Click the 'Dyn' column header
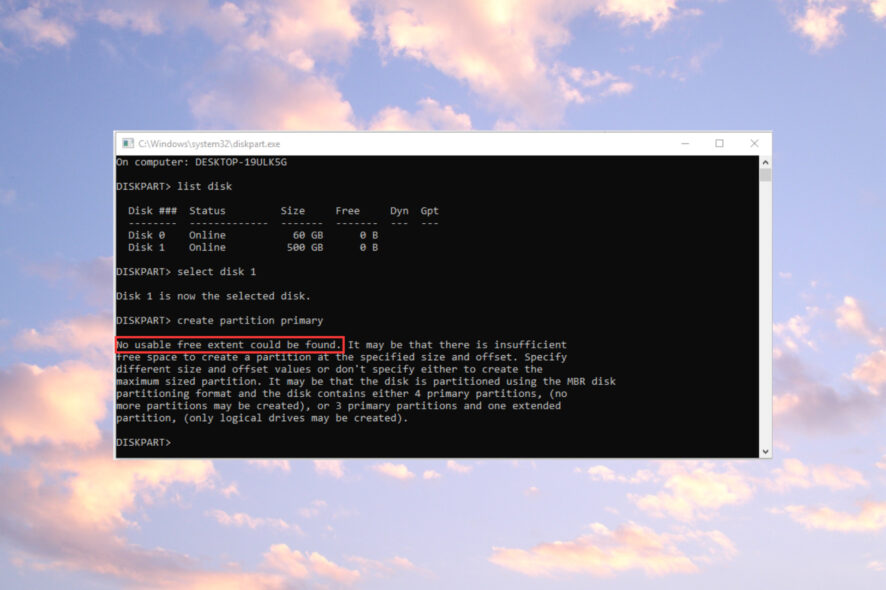This screenshot has height=590, width=886. coord(399,211)
